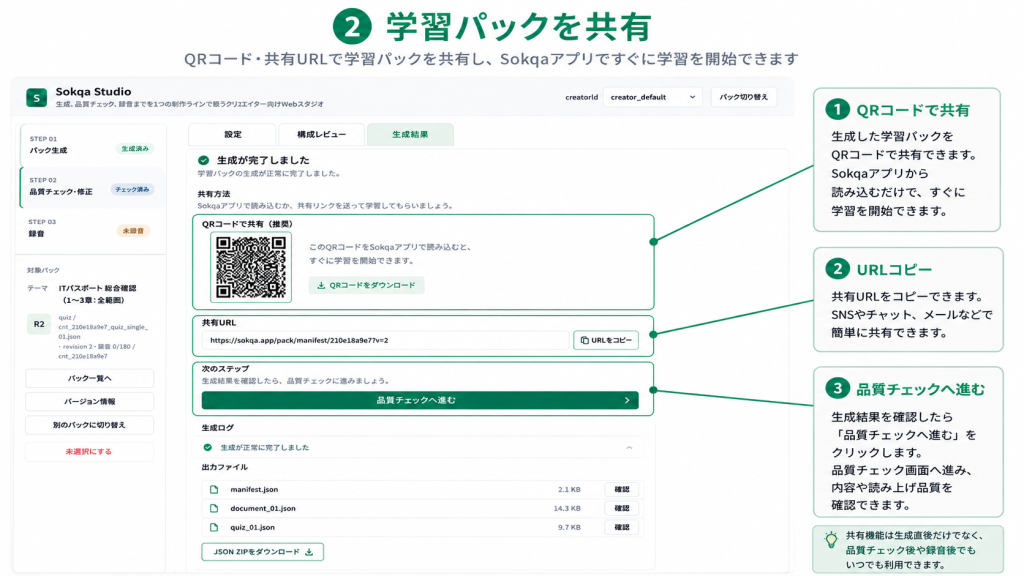Click the URLをコピー button
The width and height of the screenshot is (1024, 576).
606,340
